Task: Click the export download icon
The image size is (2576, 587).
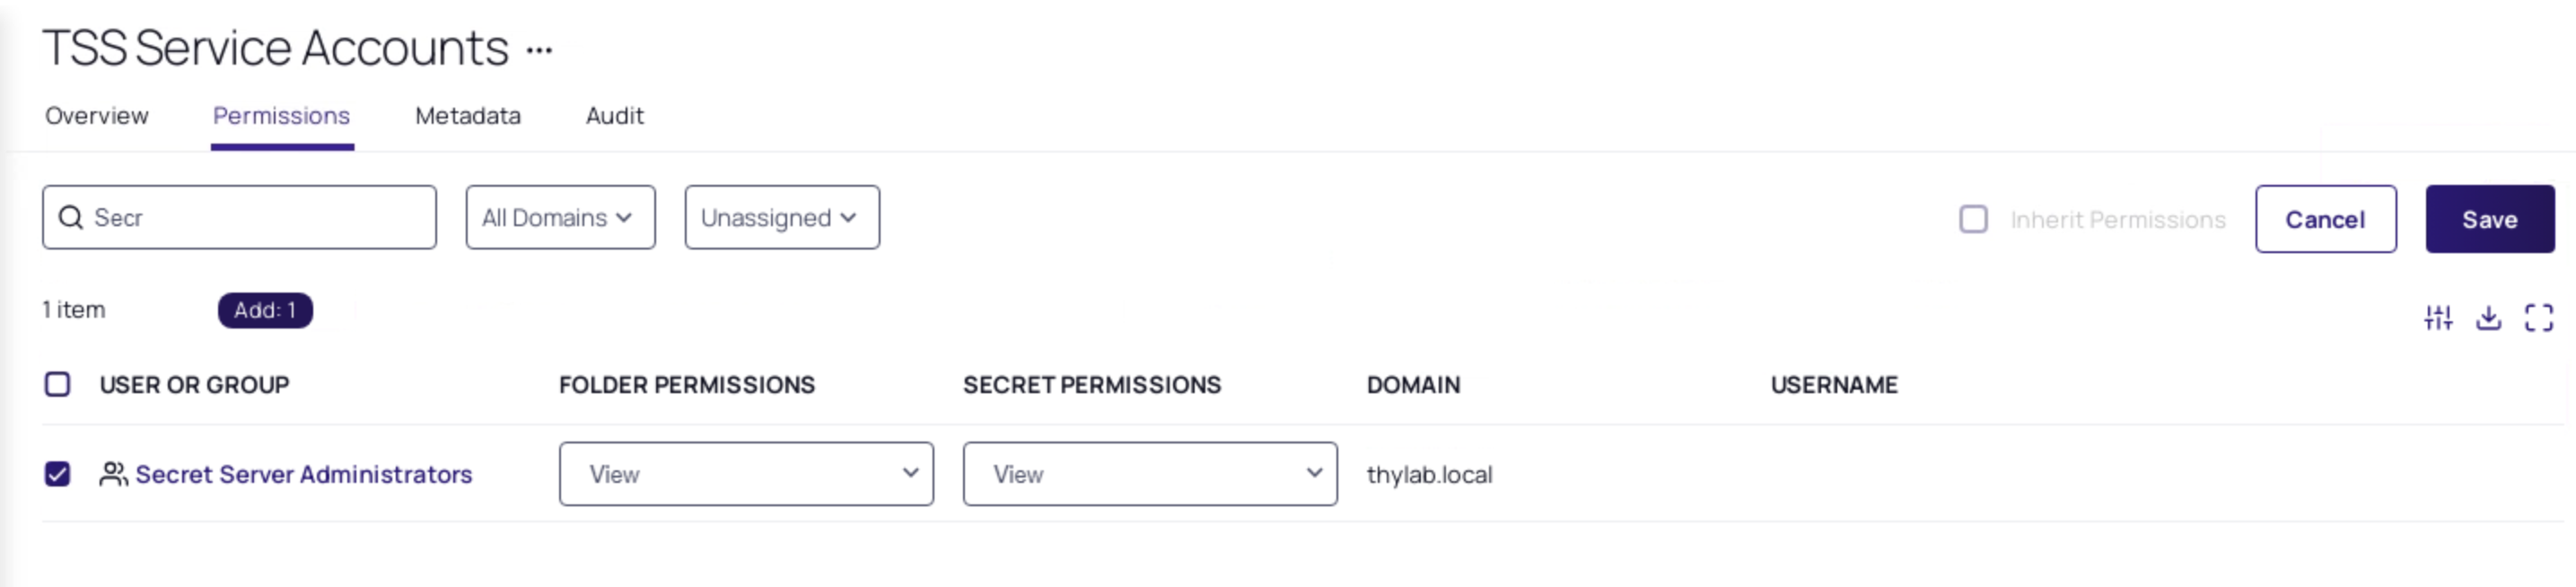Action: [x=2488, y=318]
